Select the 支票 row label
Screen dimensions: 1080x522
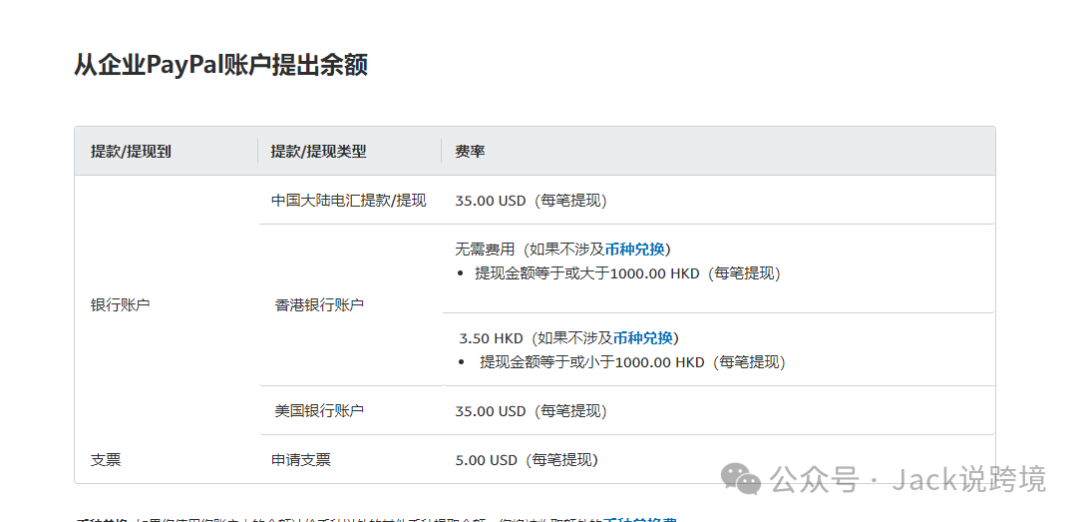coord(105,460)
